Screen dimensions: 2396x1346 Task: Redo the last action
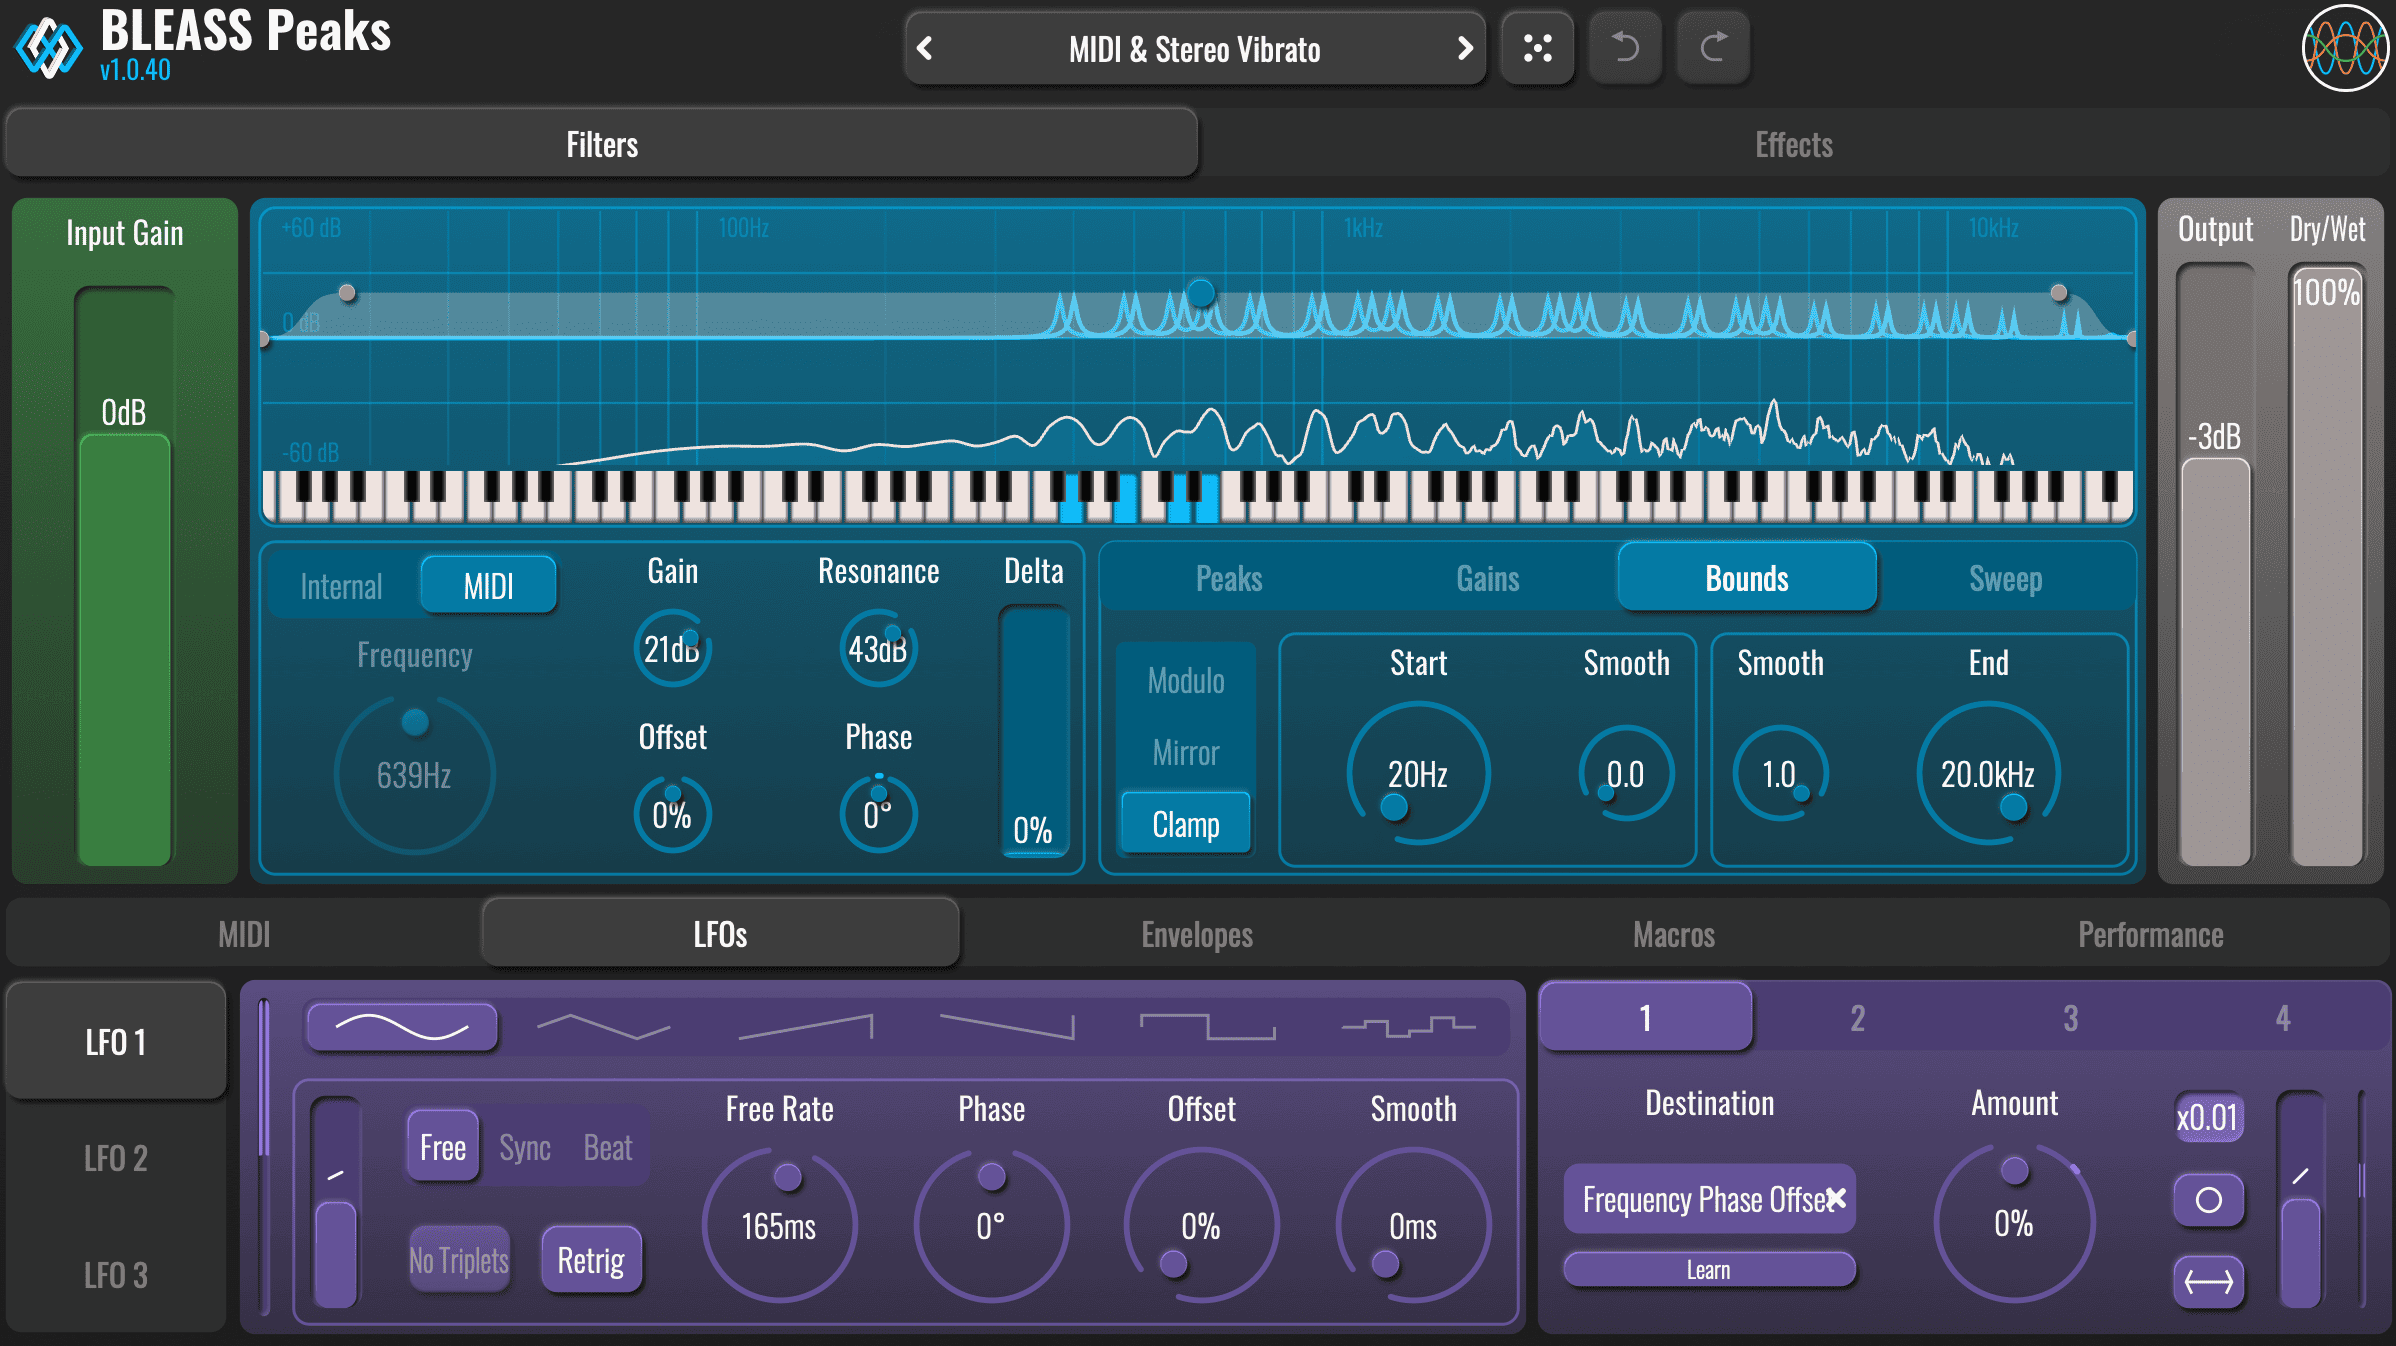[x=1713, y=47]
